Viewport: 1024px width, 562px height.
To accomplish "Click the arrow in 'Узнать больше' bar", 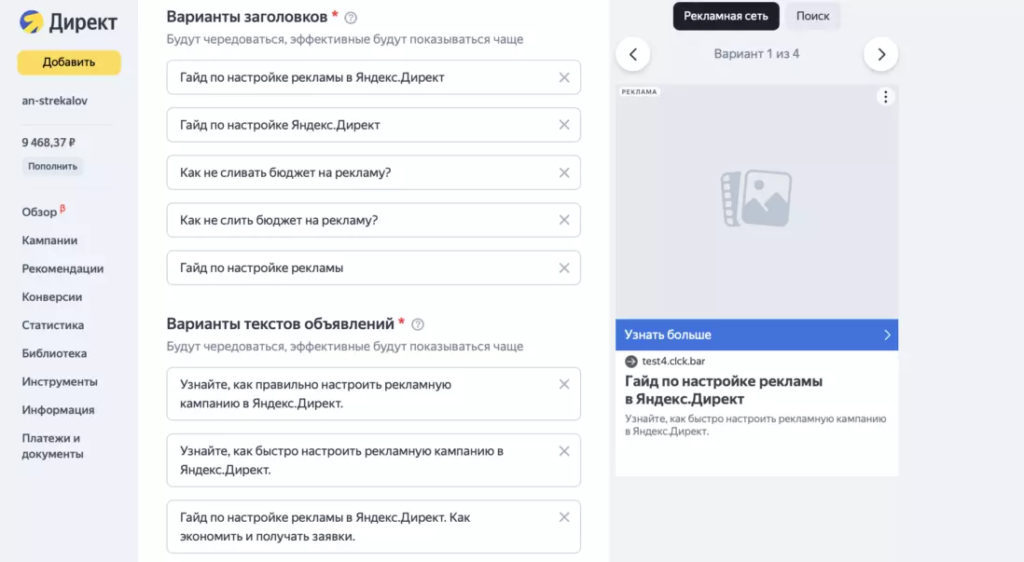I will coord(887,335).
